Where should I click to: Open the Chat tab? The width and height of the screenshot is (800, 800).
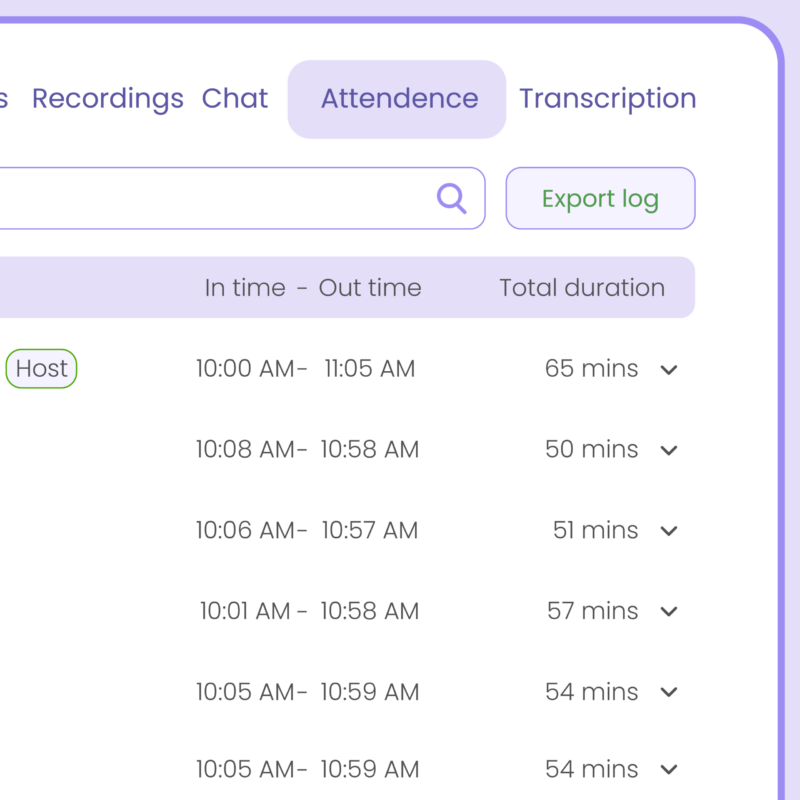(x=235, y=99)
